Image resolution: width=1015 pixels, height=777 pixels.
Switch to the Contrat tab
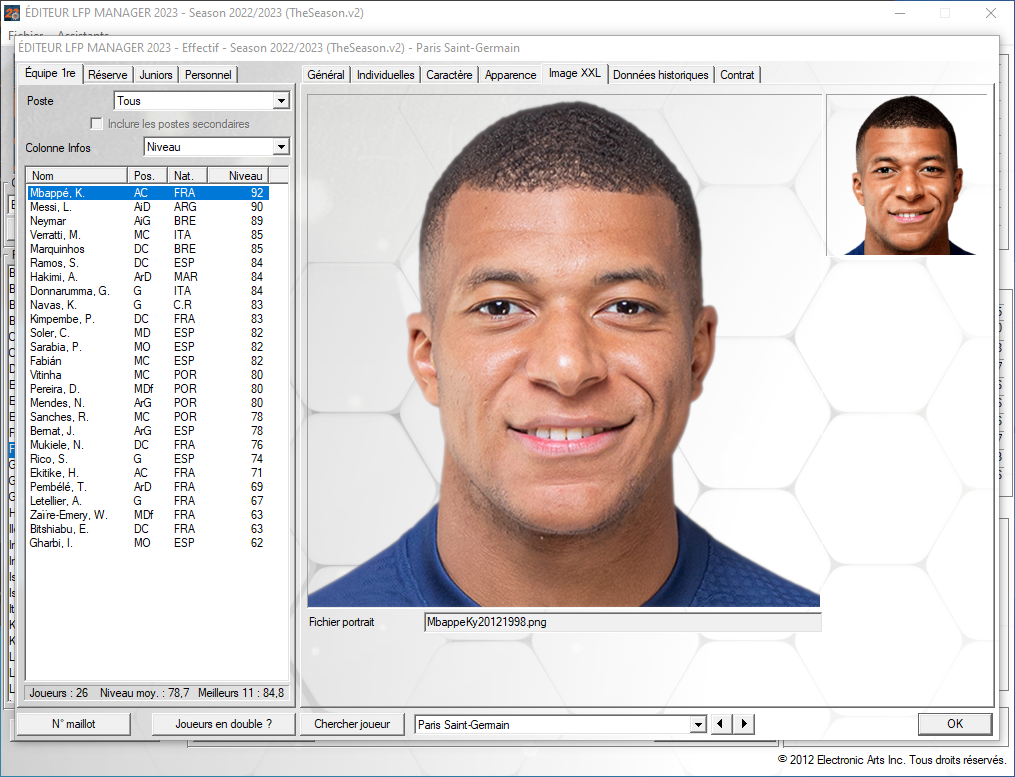(x=737, y=74)
